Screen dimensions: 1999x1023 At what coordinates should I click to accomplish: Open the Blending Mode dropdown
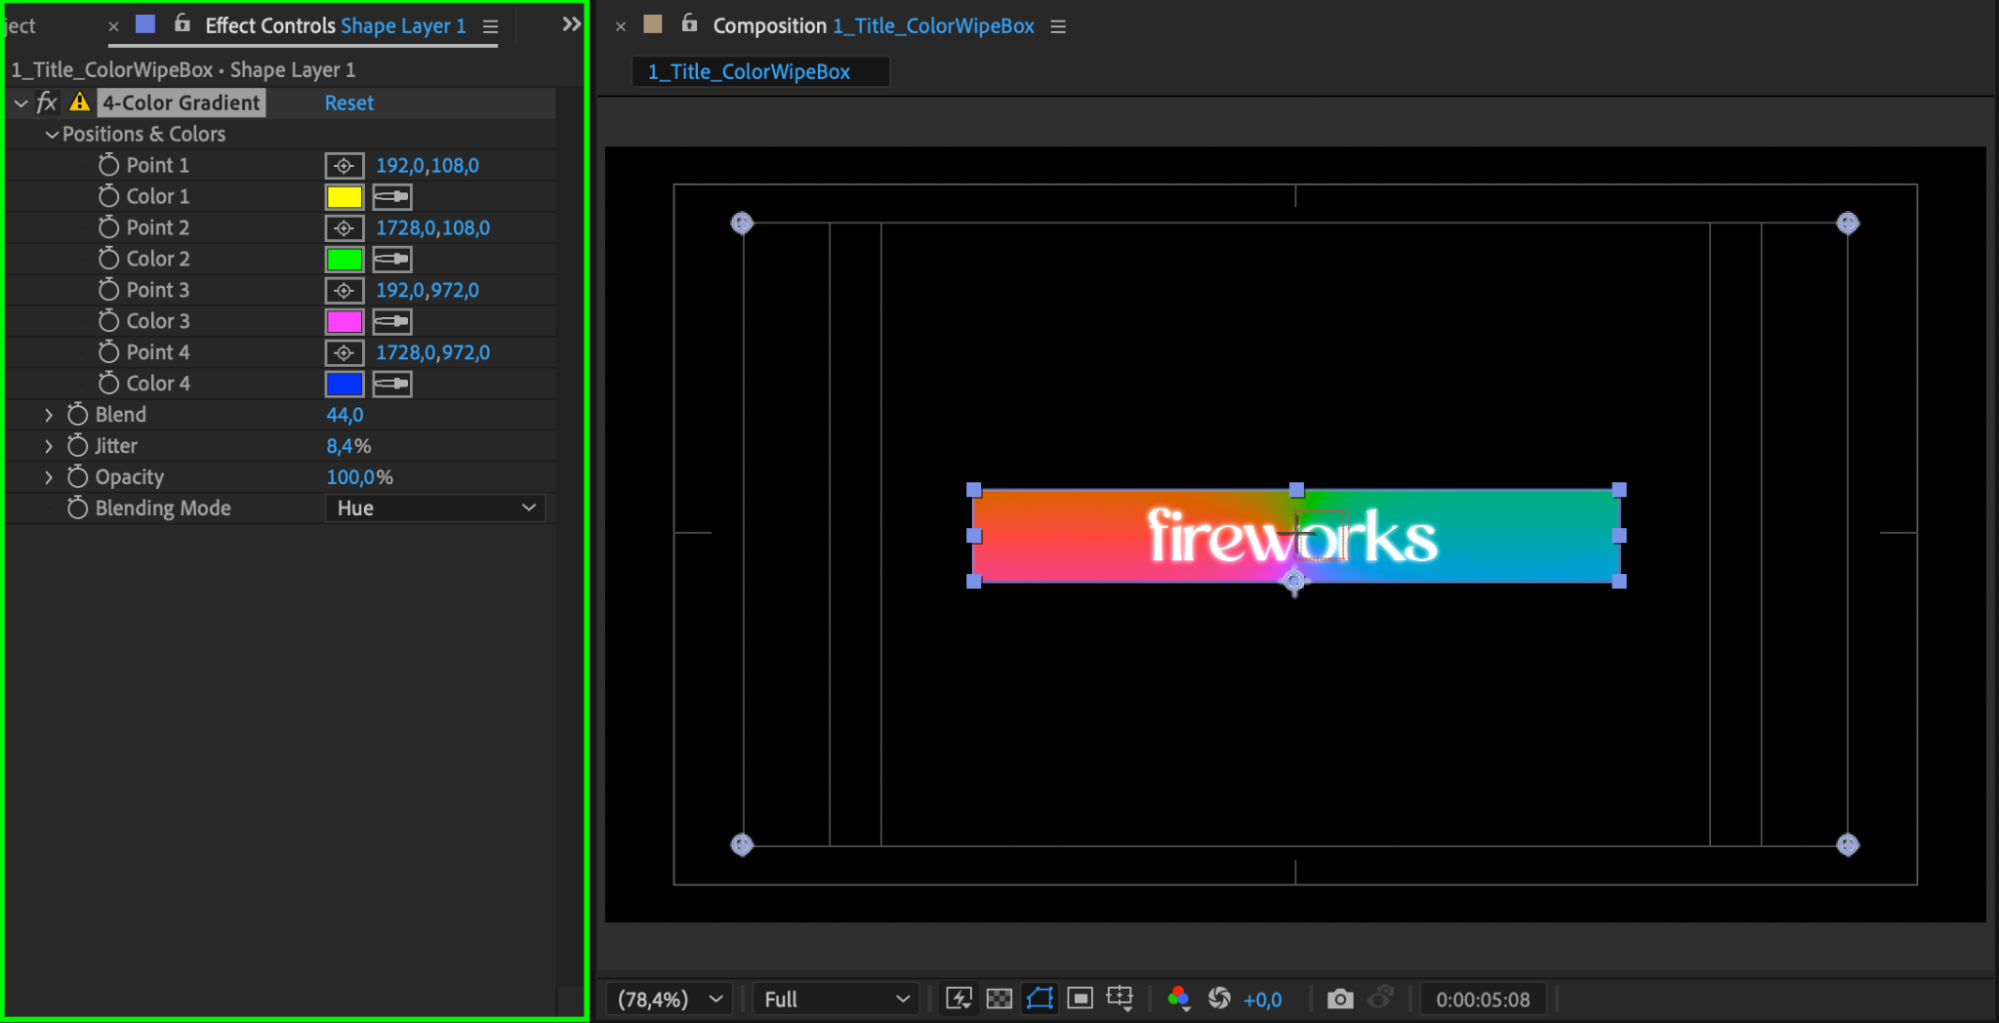pyautogui.click(x=435, y=508)
